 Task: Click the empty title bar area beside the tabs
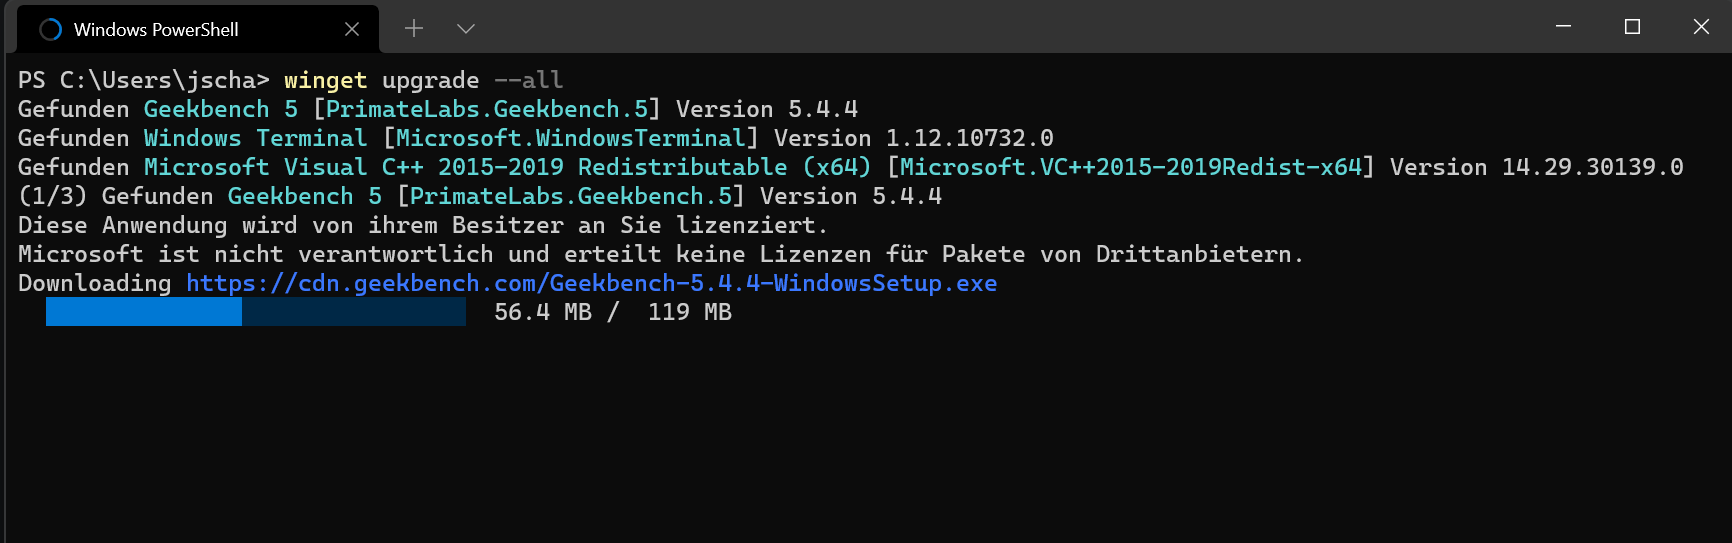point(1000,27)
